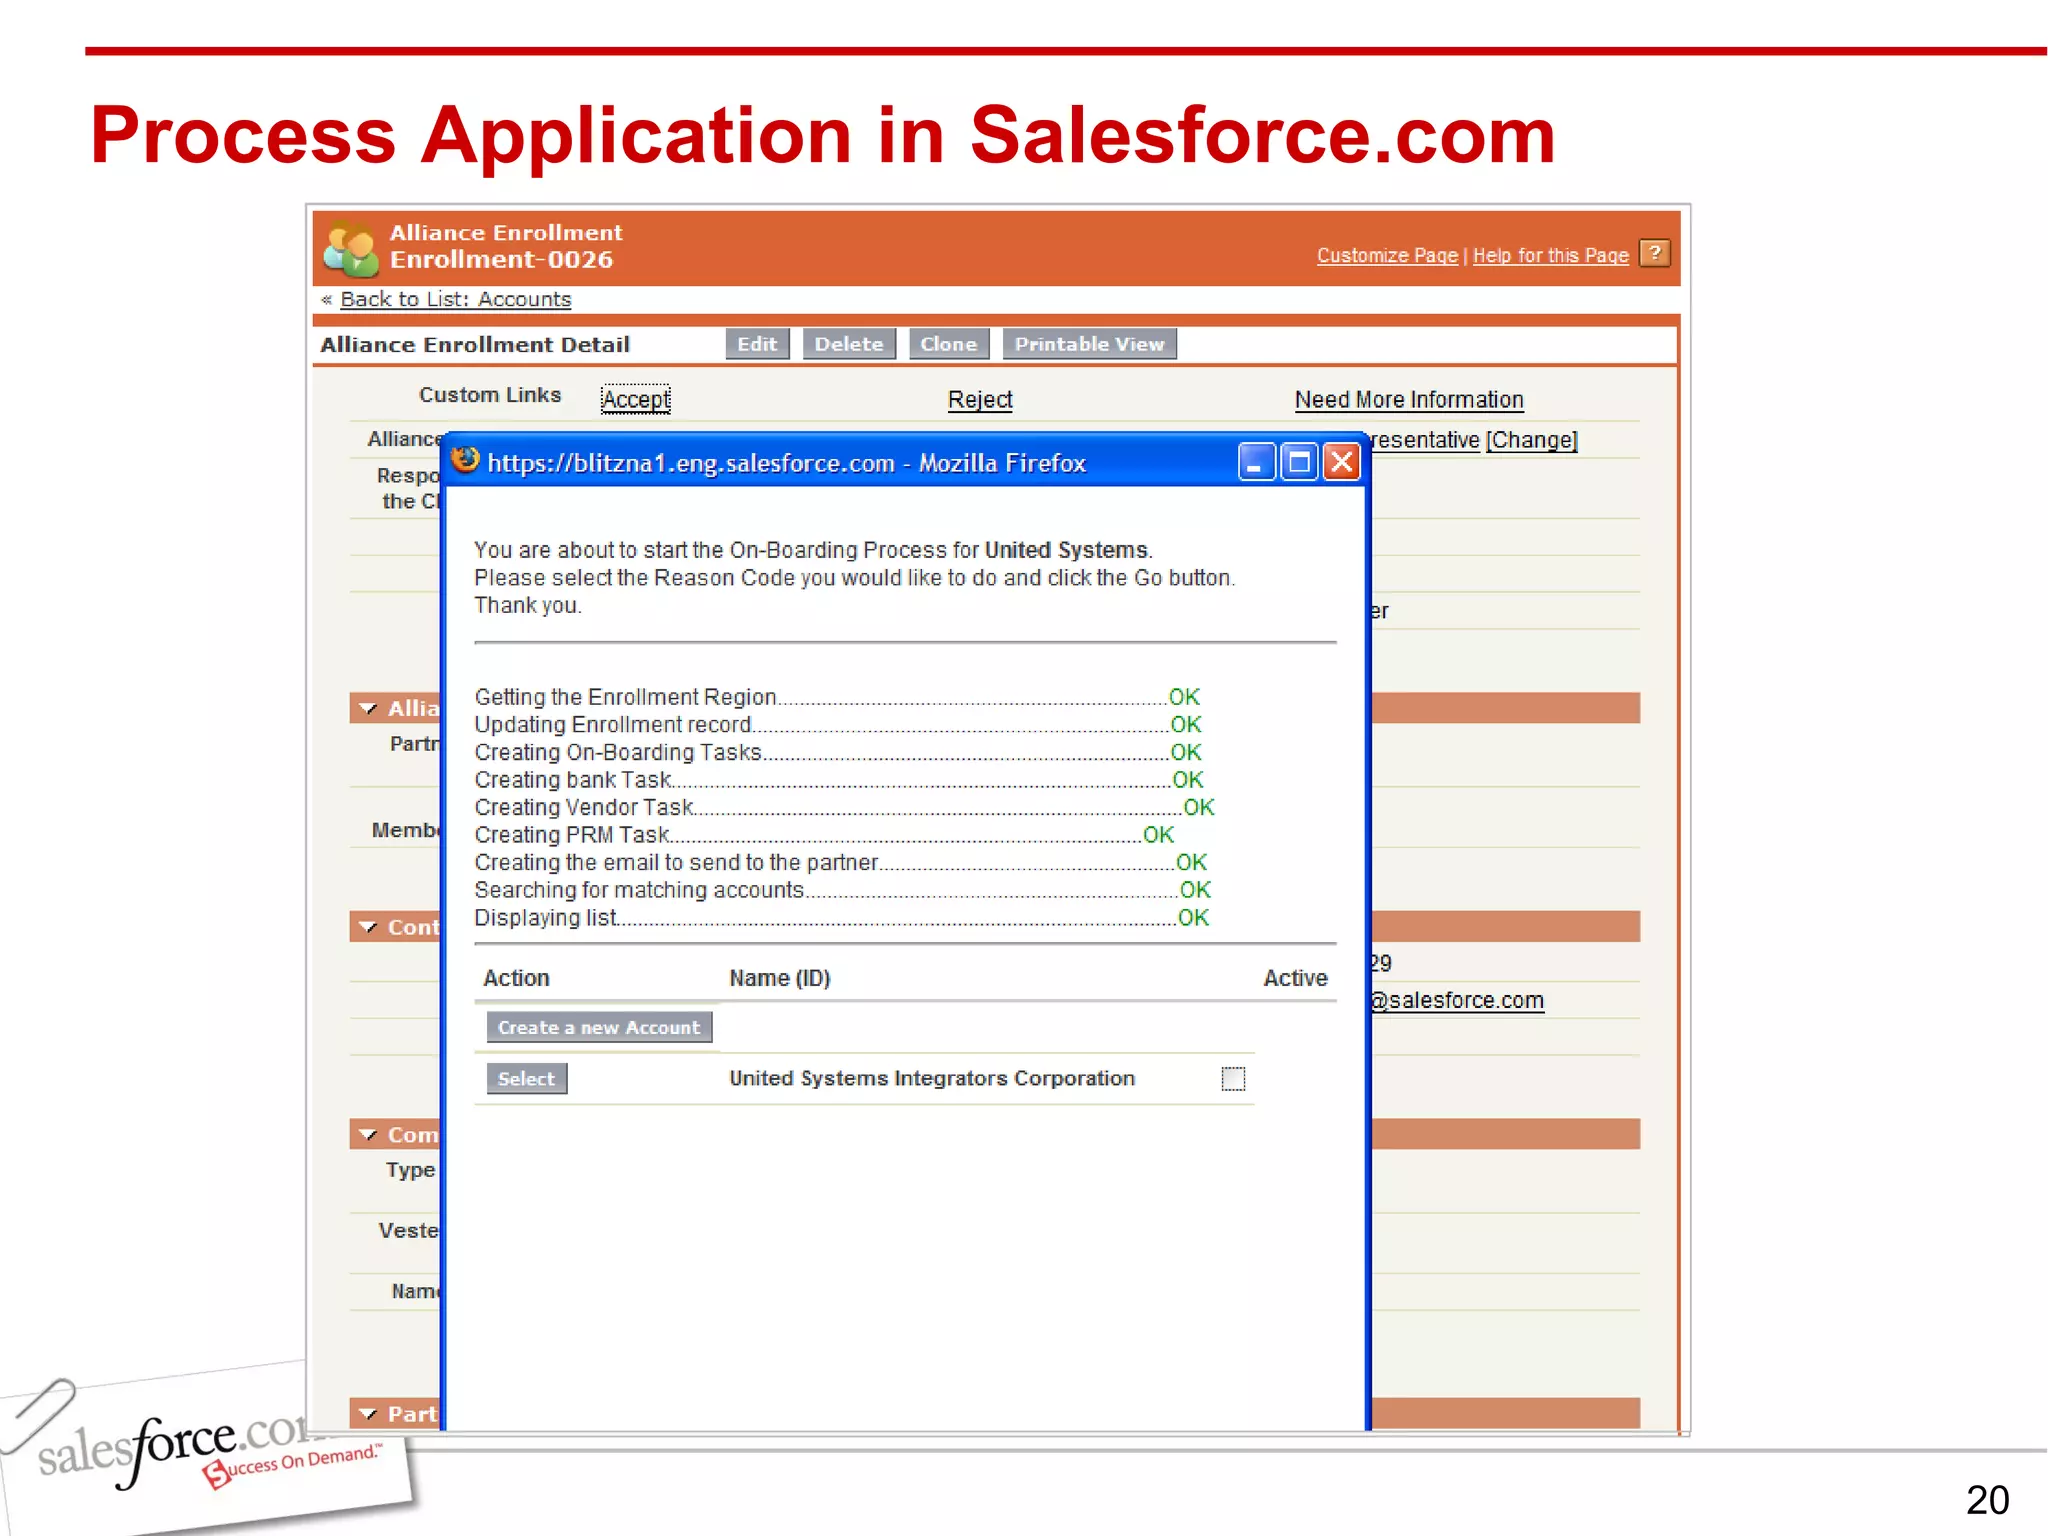Click the Accept custom link

[636, 400]
